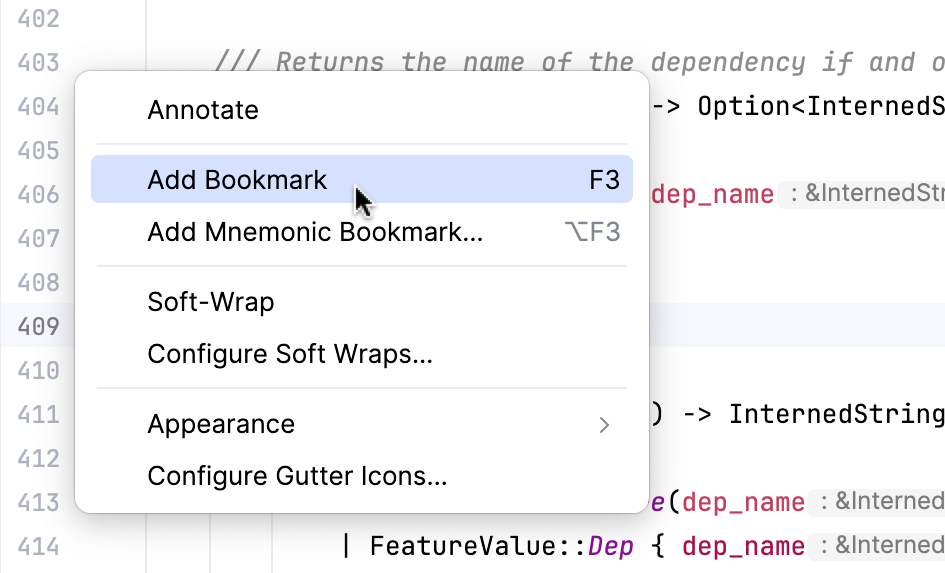The width and height of the screenshot is (945, 573).
Task: Click the type inlay hint on line 406
Action: 864,194
